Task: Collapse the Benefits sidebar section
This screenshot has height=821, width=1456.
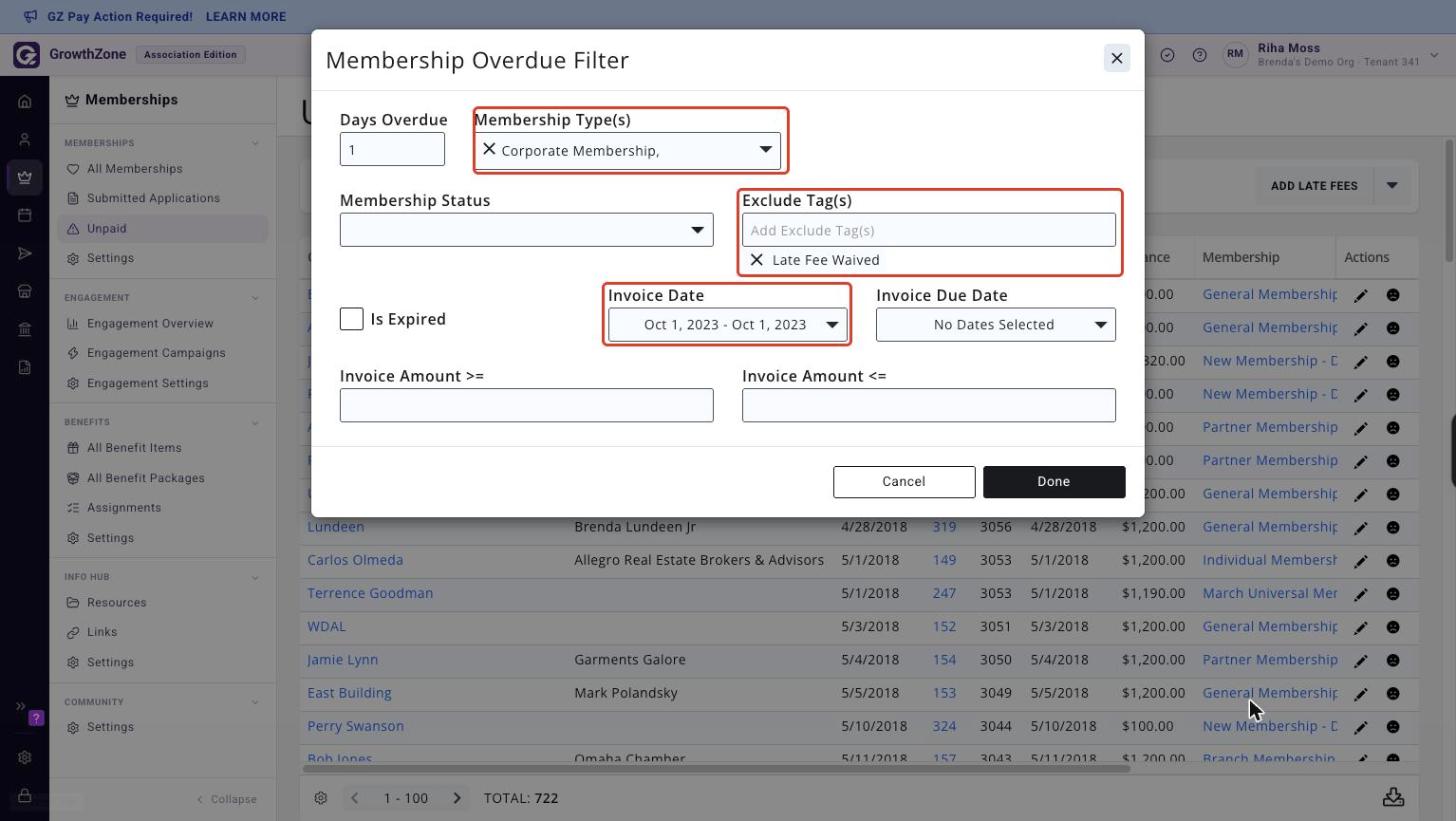Action: pos(255,422)
